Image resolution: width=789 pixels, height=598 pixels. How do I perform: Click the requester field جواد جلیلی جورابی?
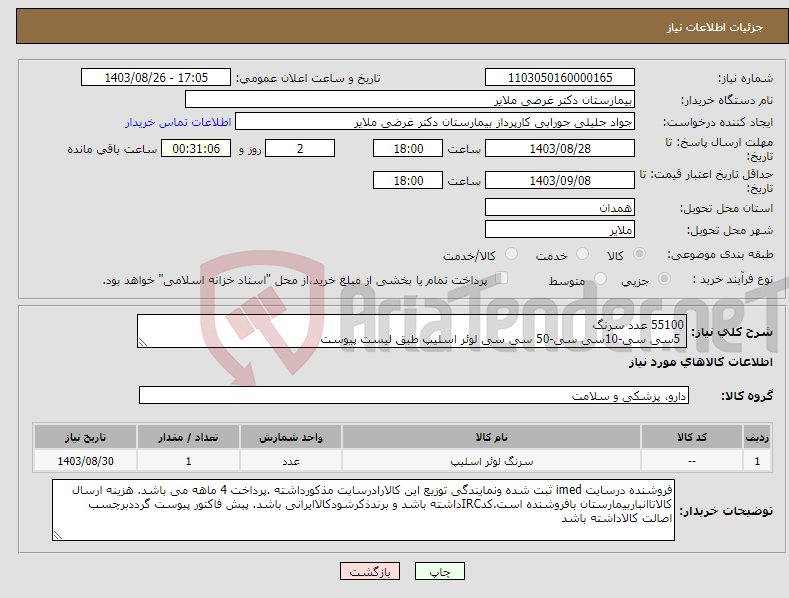point(435,121)
